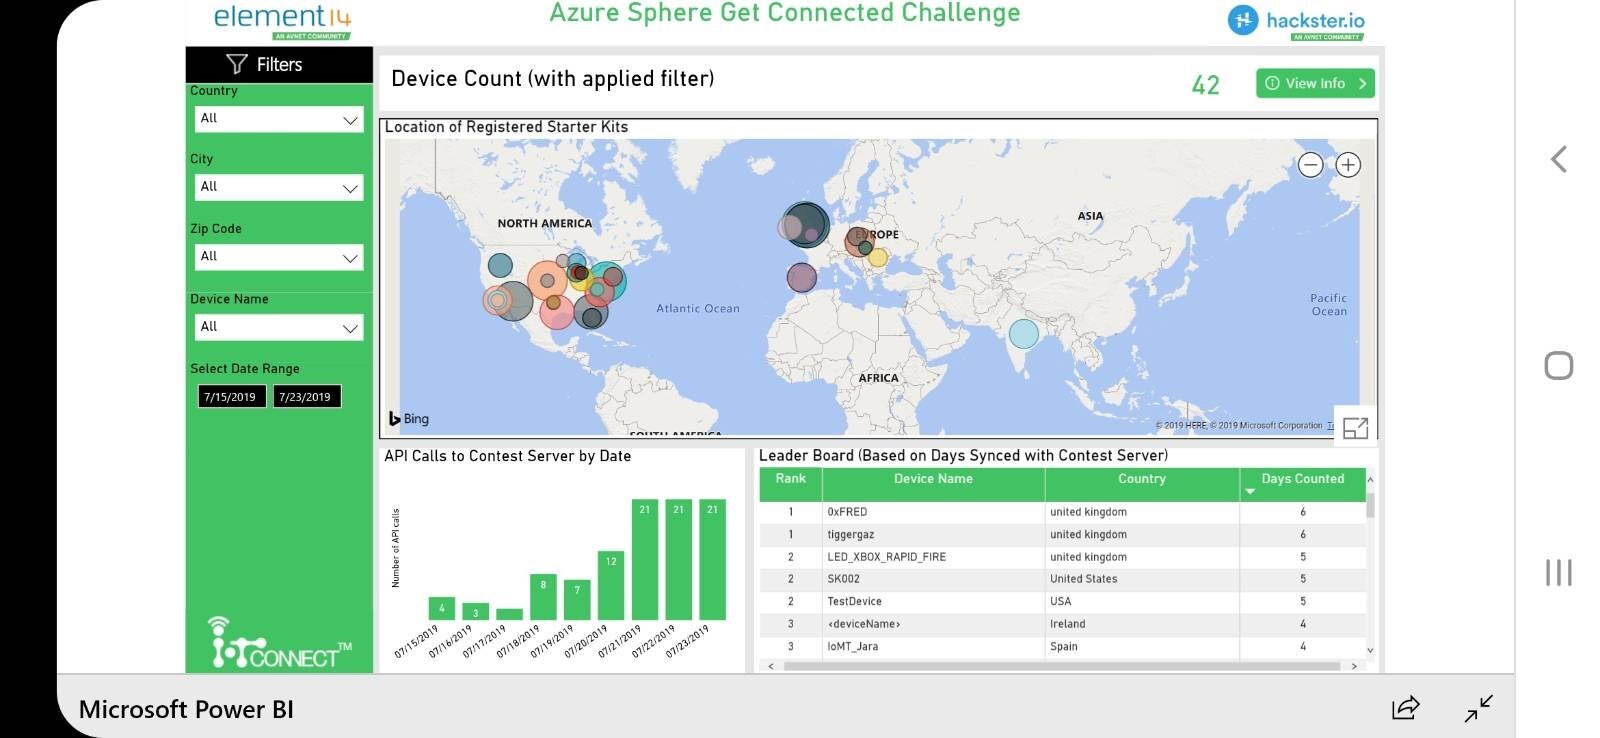Open focus mode for the map visual

1355,428
